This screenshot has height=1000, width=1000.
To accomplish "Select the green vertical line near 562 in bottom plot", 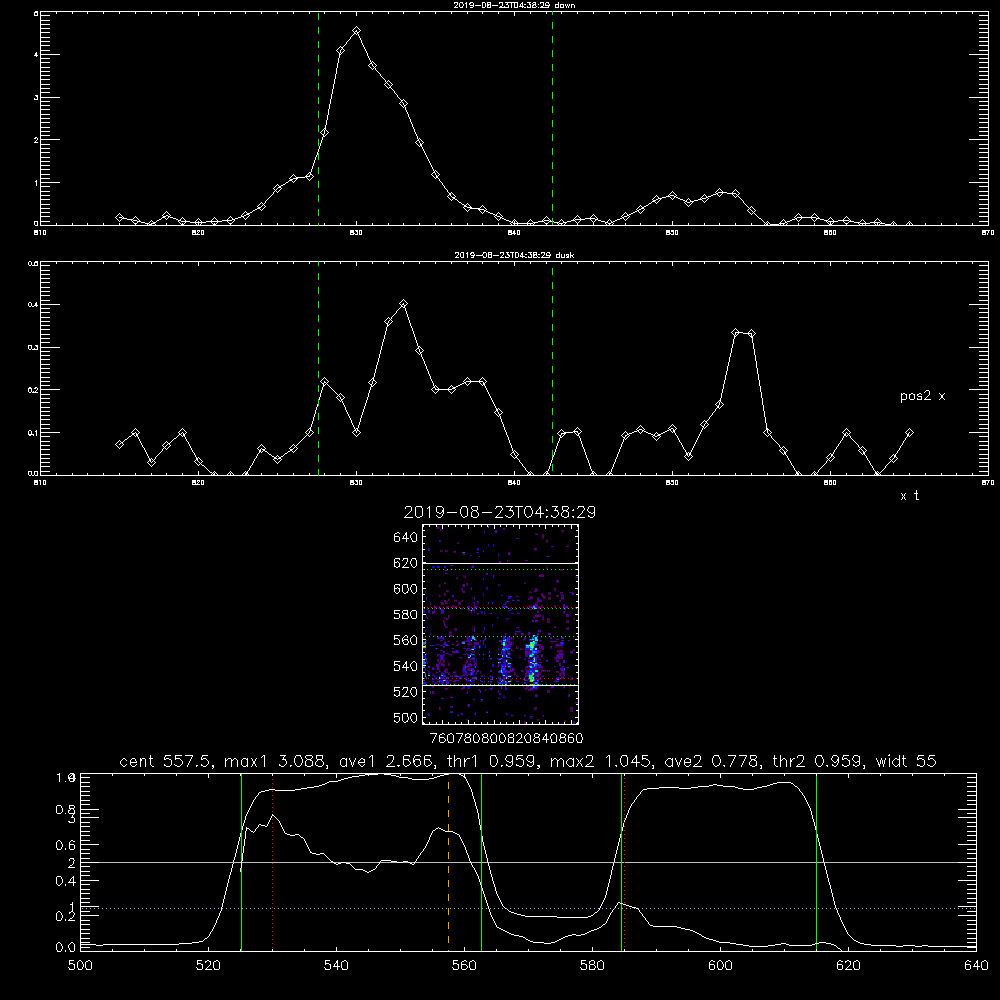I will (x=481, y=861).
